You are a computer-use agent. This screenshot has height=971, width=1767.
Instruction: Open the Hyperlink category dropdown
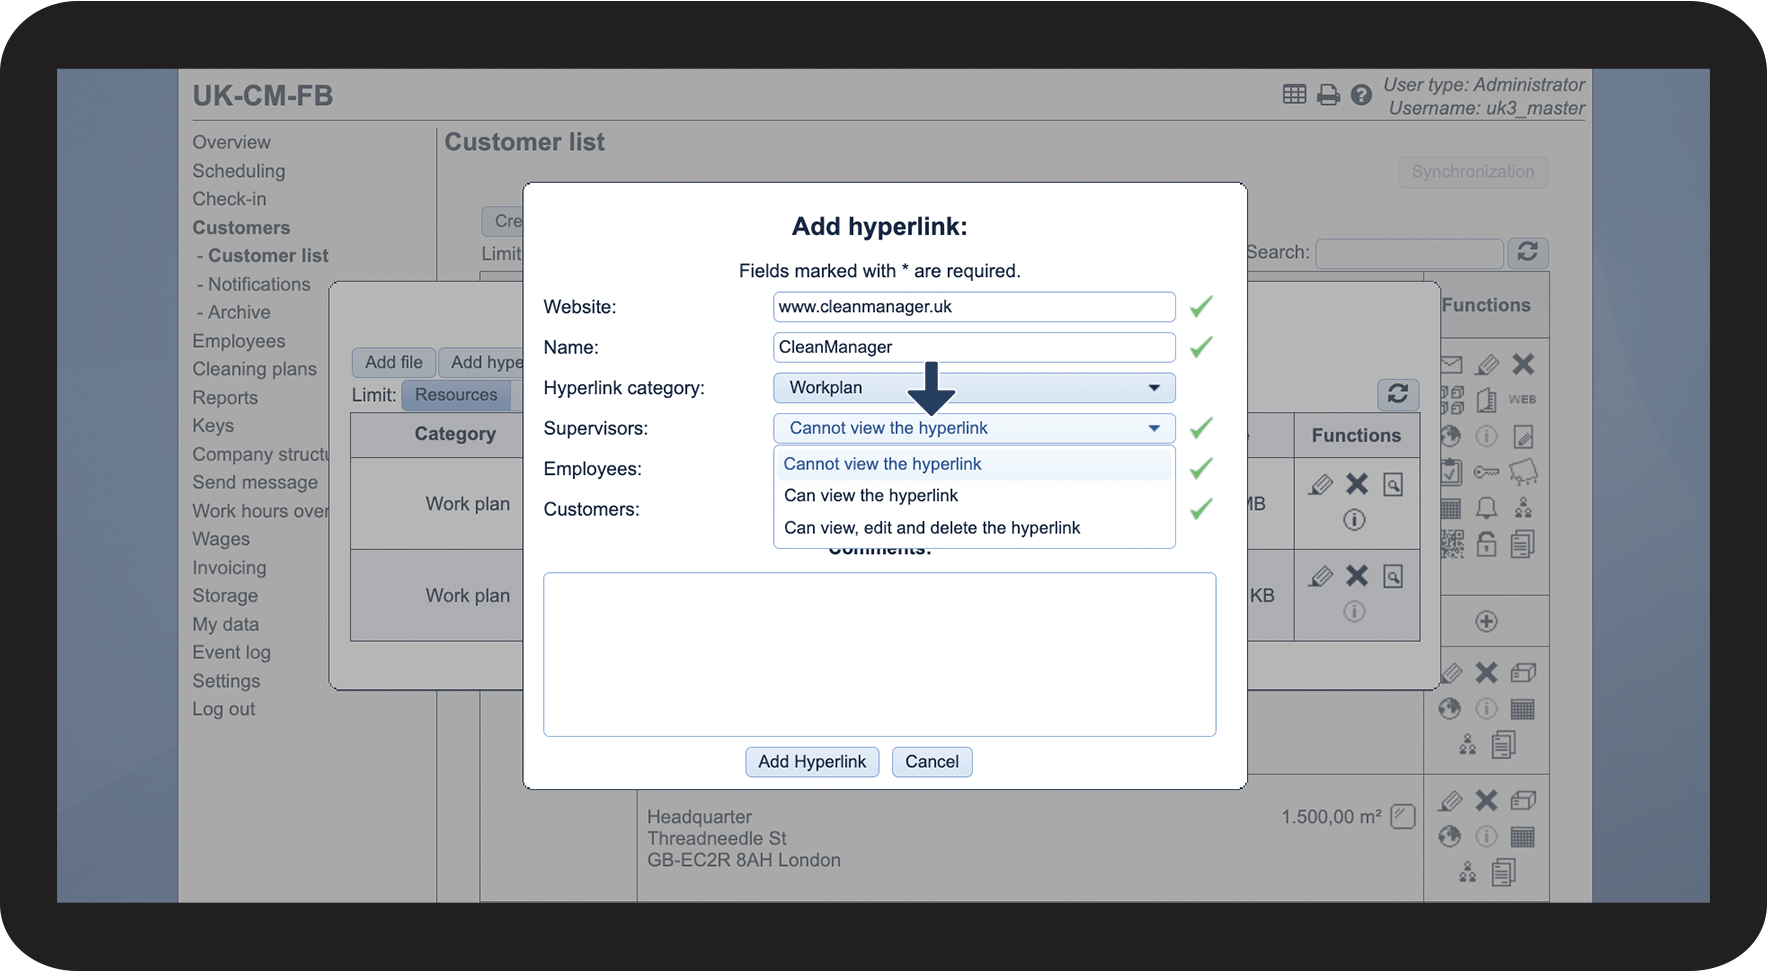[974, 388]
